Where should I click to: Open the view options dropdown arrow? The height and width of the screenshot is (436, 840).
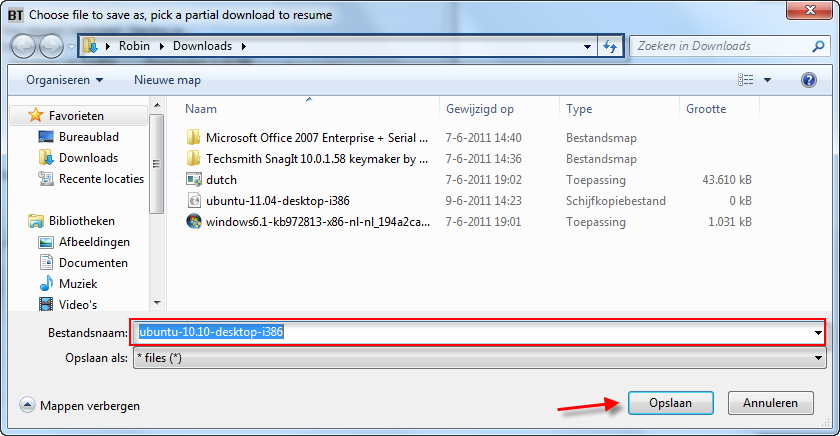[767, 80]
